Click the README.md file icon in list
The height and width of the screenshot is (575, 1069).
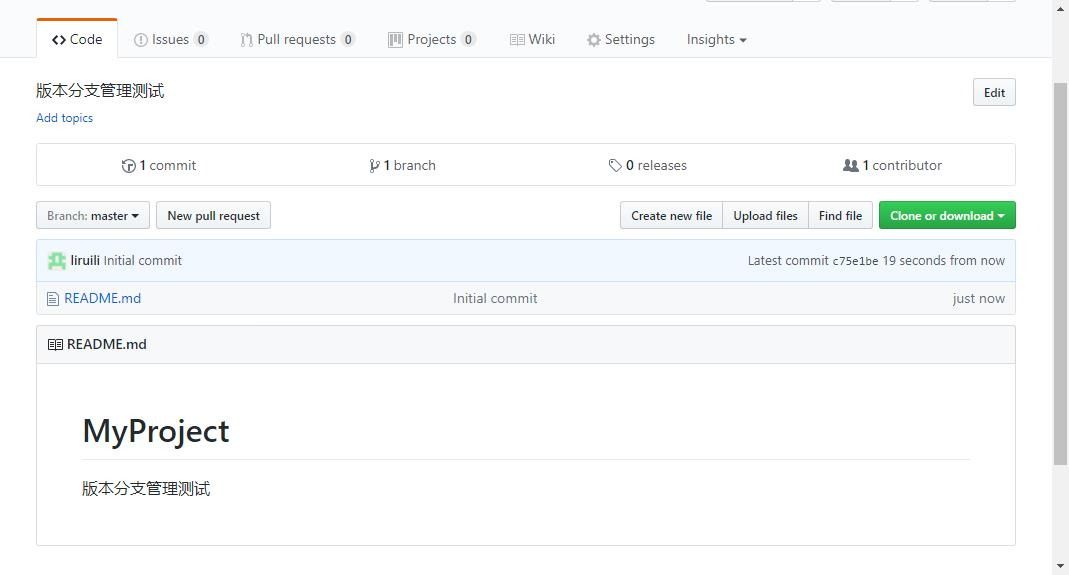[x=52, y=299]
